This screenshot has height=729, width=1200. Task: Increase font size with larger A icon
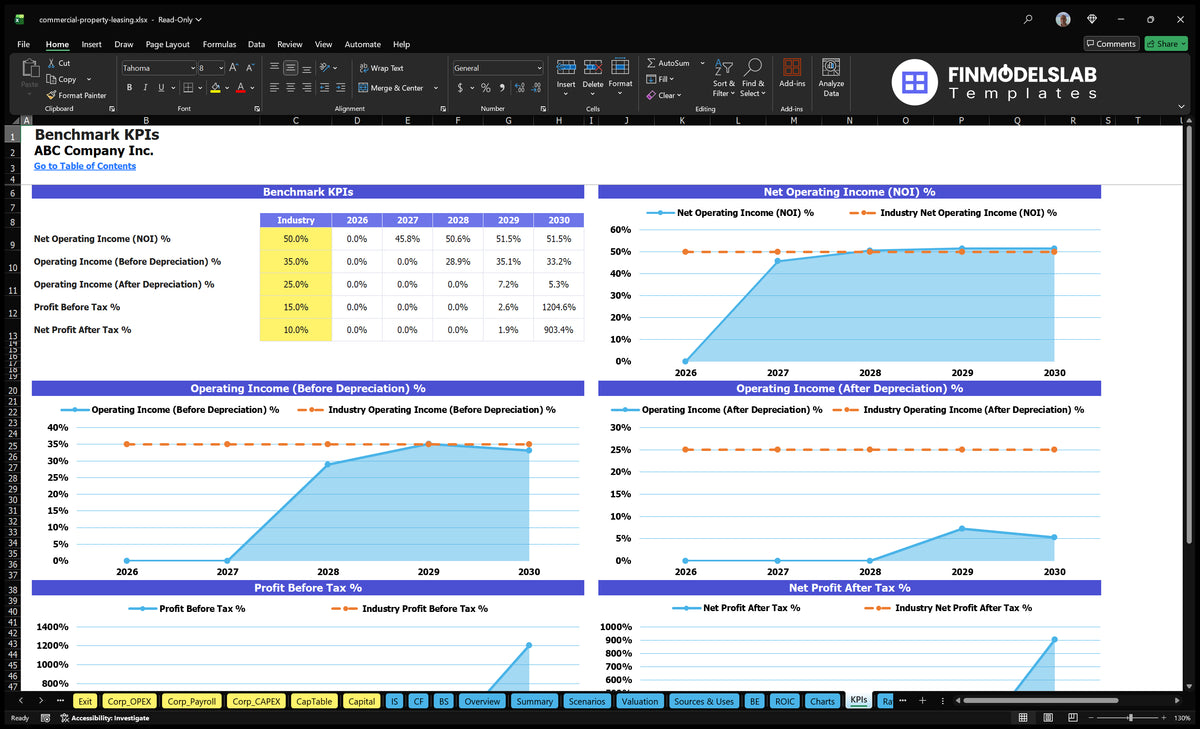click(x=234, y=68)
